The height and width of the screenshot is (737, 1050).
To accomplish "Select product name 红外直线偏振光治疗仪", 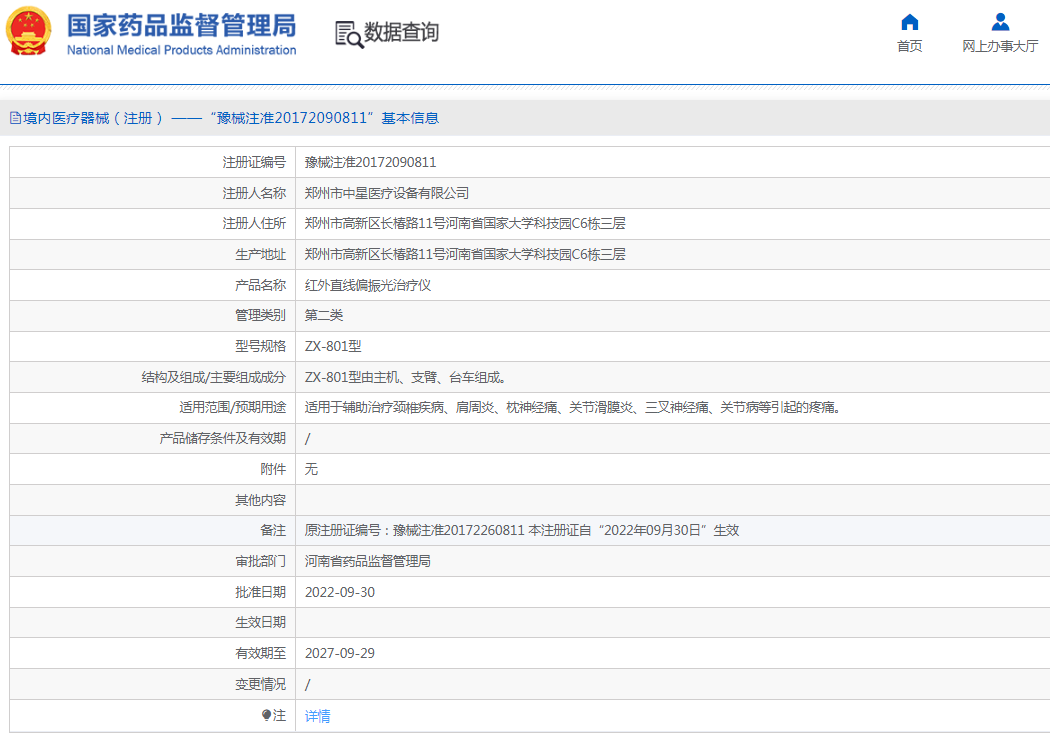I will click(x=368, y=285).
